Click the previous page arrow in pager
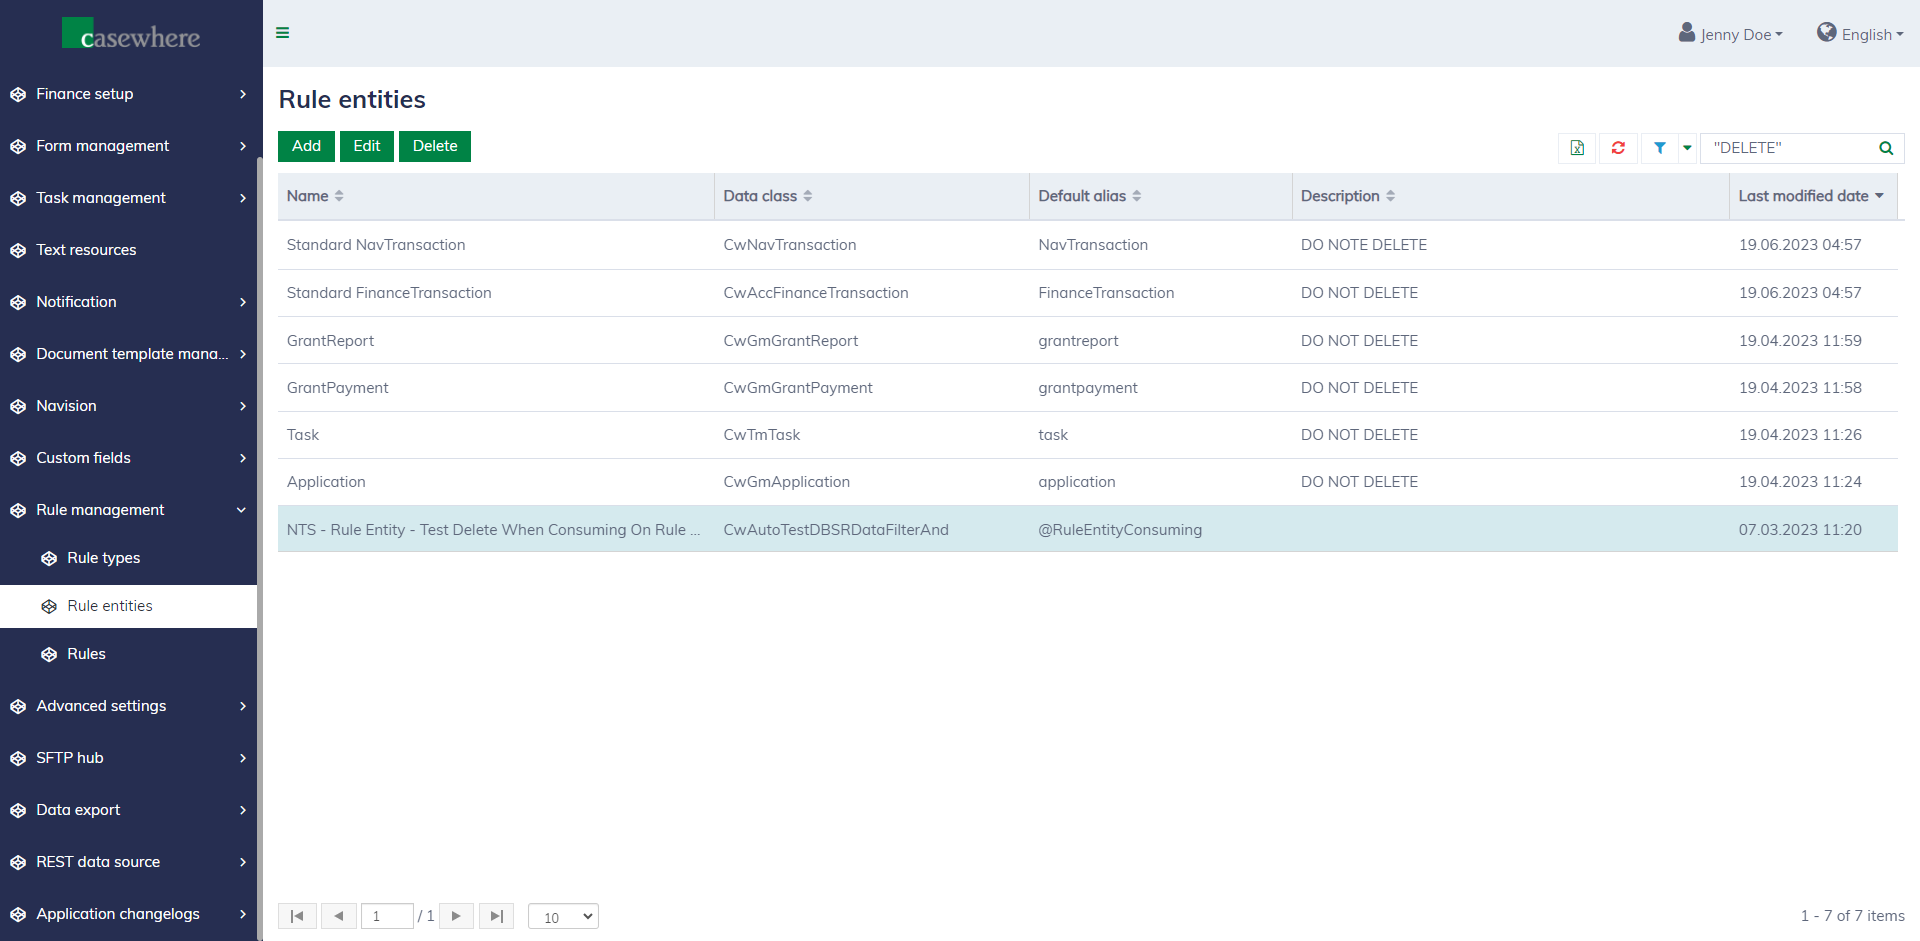 [339, 916]
